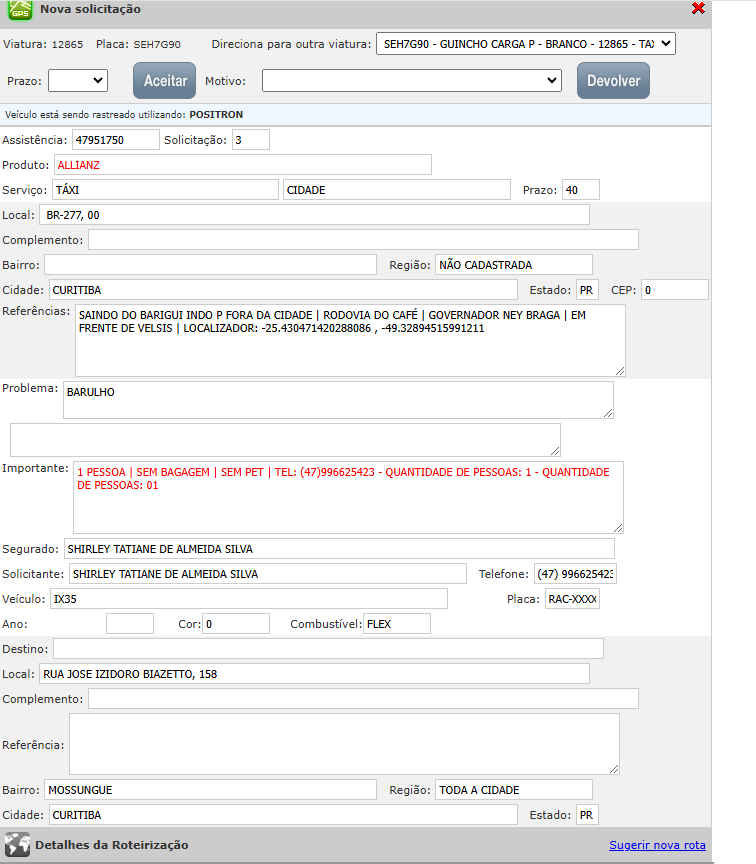Click the Cor field
The image size is (756, 864).
[236, 624]
